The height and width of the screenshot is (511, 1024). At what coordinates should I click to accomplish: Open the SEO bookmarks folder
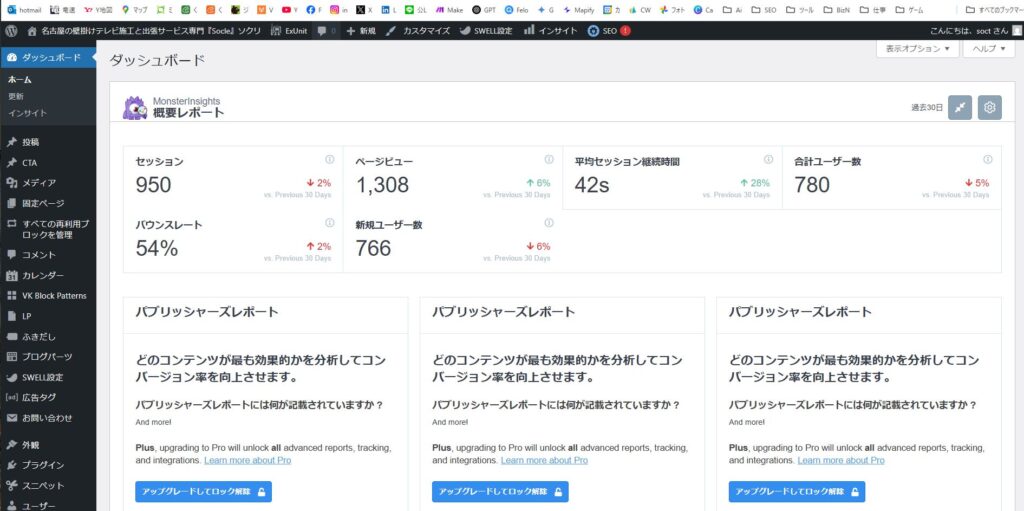coord(764,10)
